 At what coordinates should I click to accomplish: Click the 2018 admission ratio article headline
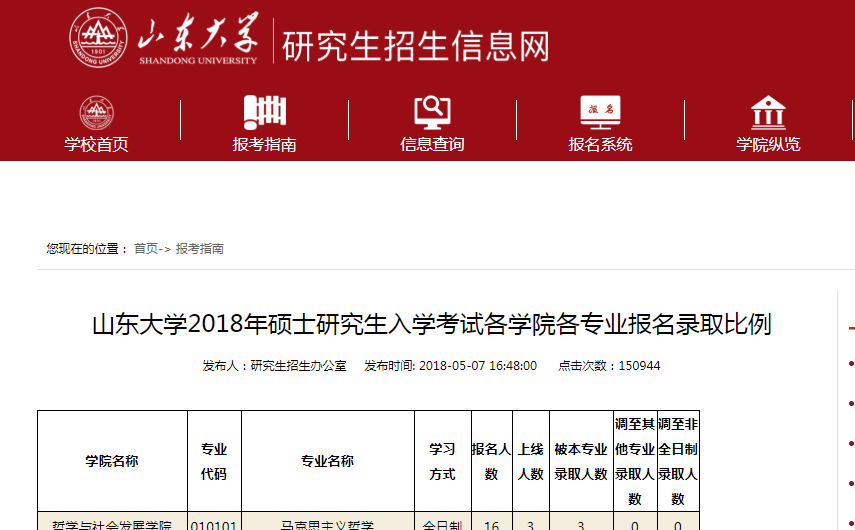pyautogui.click(x=431, y=325)
